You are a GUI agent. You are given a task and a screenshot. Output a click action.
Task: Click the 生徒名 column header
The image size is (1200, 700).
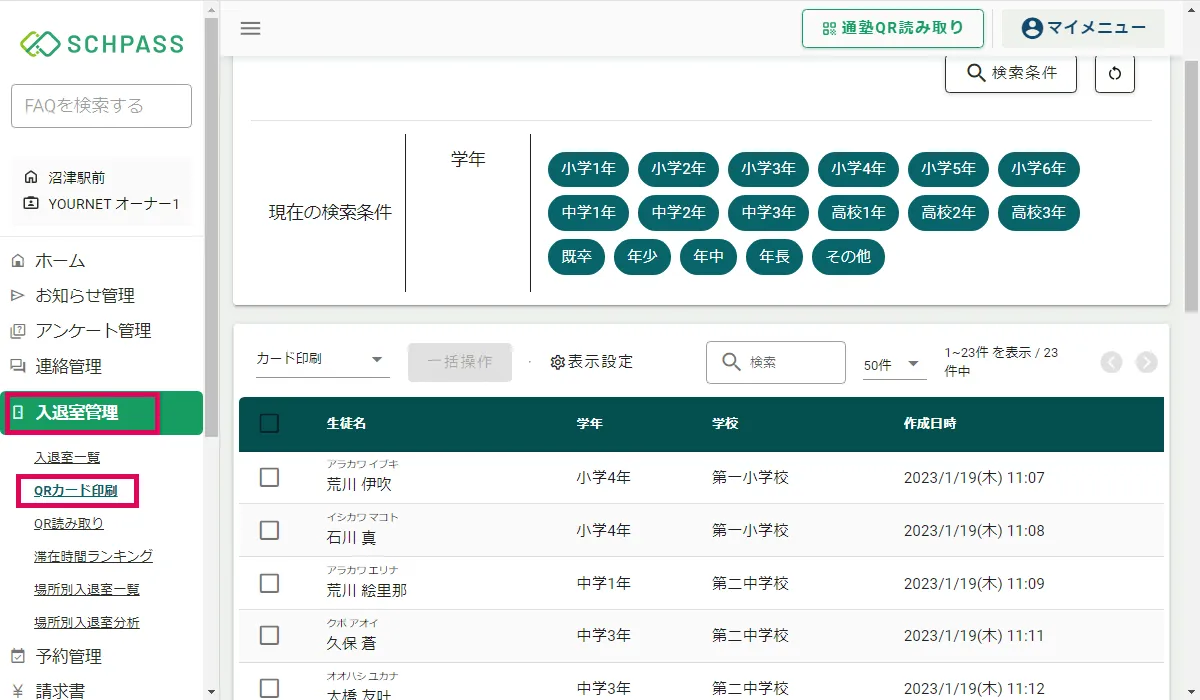[347, 424]
